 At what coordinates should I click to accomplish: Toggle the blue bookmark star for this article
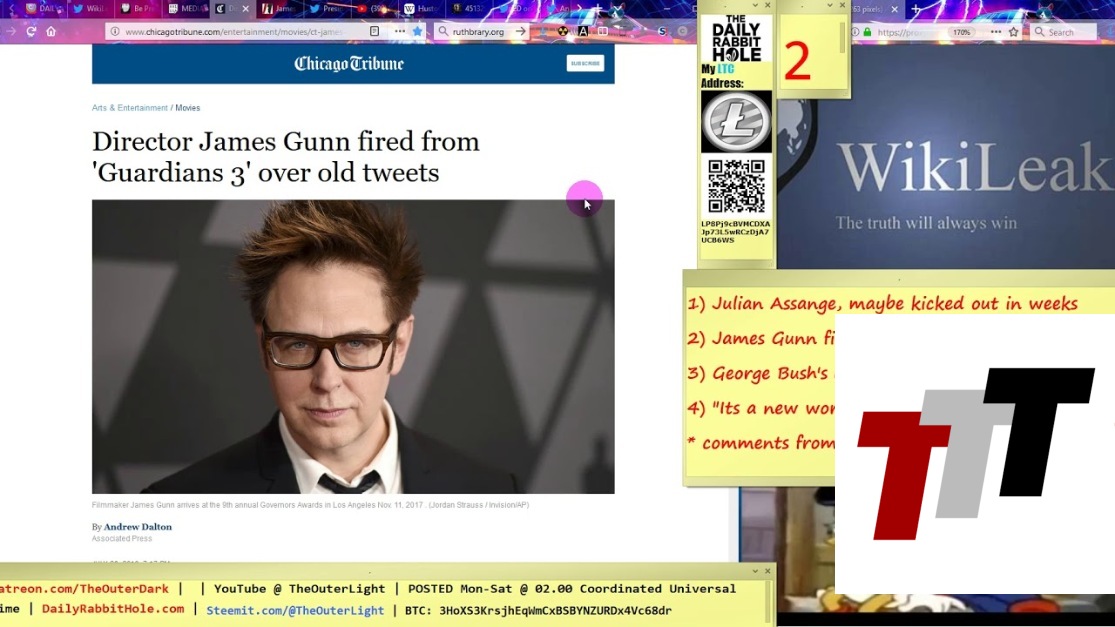point(418,32)
